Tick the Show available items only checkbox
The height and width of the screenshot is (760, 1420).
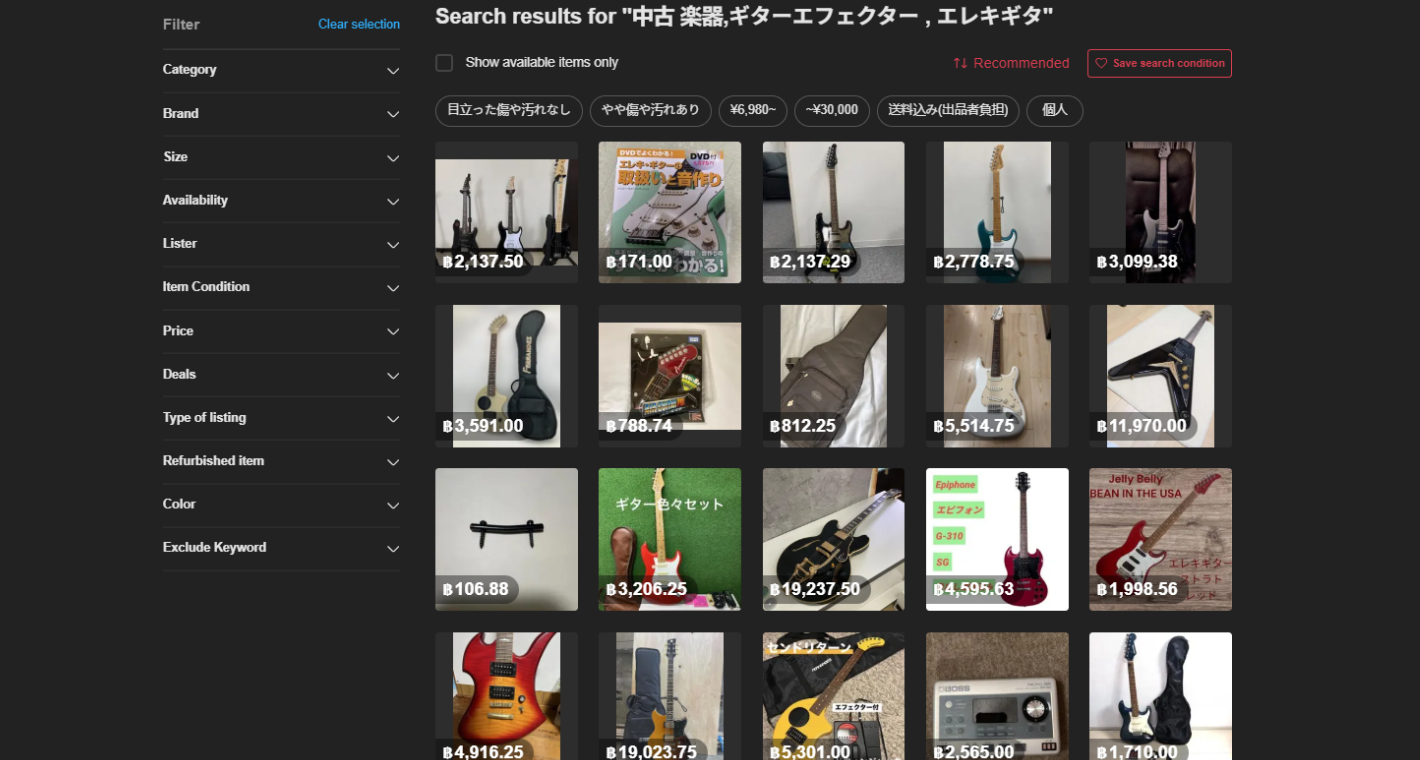tap(444, 63)
